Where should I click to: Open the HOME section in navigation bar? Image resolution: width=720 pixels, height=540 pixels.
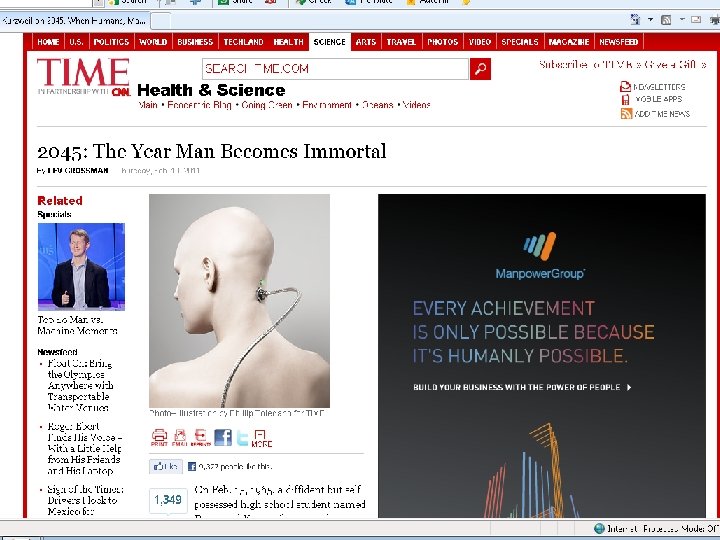point(48,42)
